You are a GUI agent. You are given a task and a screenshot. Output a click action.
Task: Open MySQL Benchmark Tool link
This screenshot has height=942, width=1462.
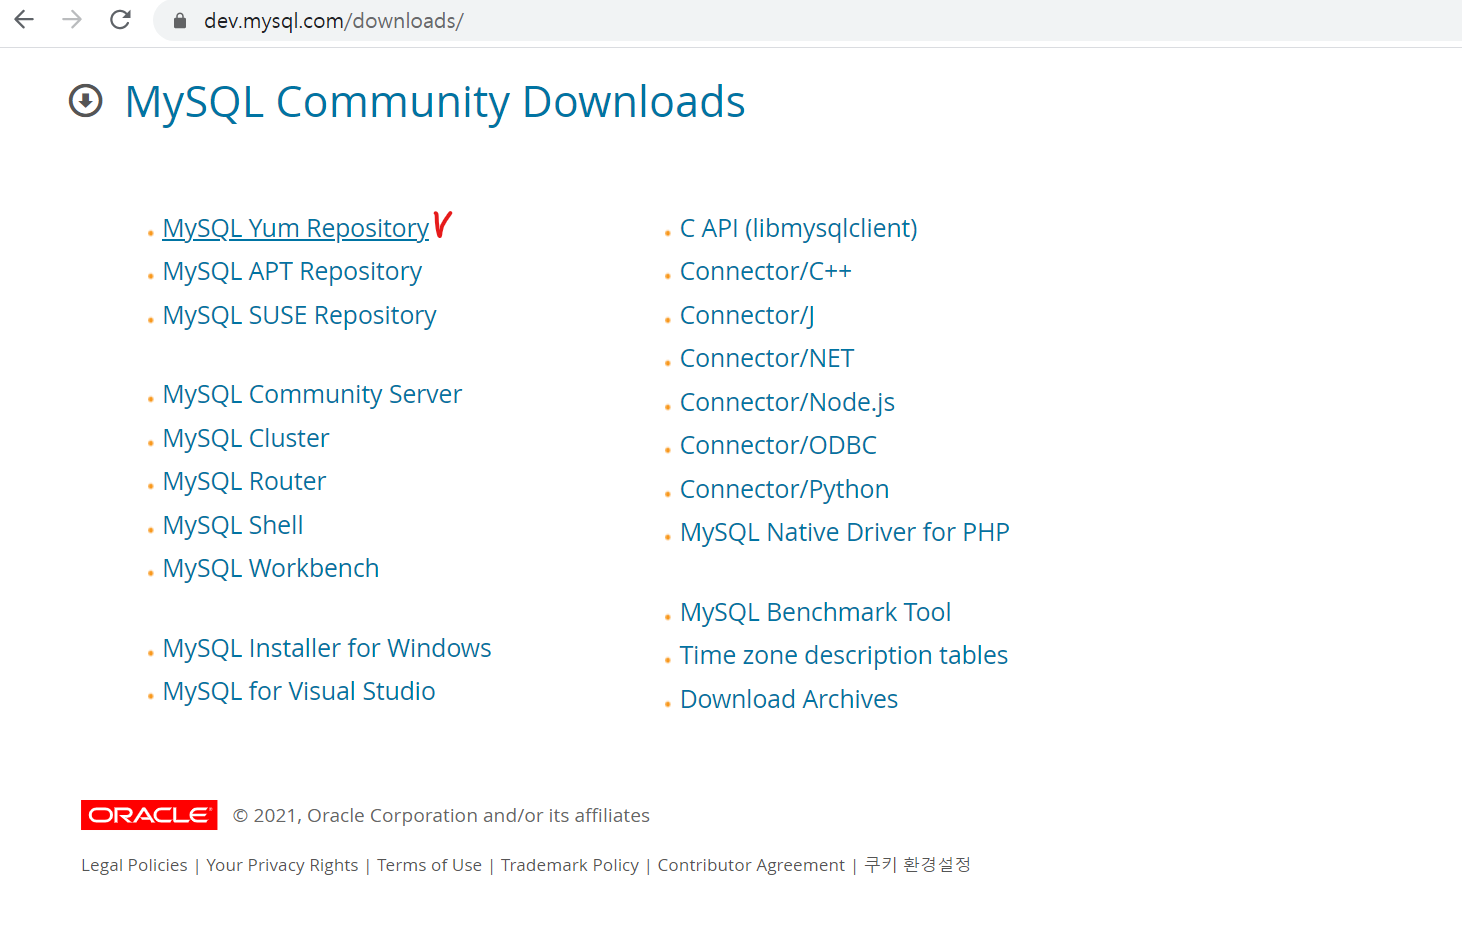[x=815, y=612]
